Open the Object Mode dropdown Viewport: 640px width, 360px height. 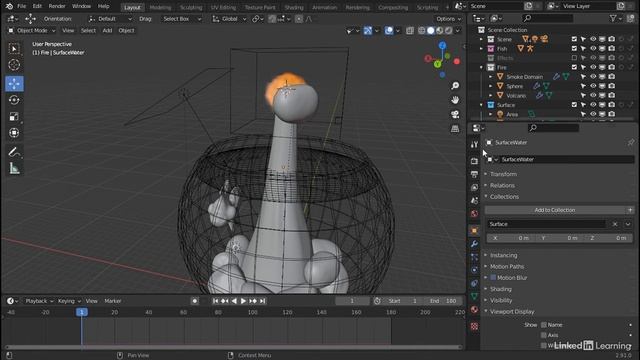pos(31,31)
